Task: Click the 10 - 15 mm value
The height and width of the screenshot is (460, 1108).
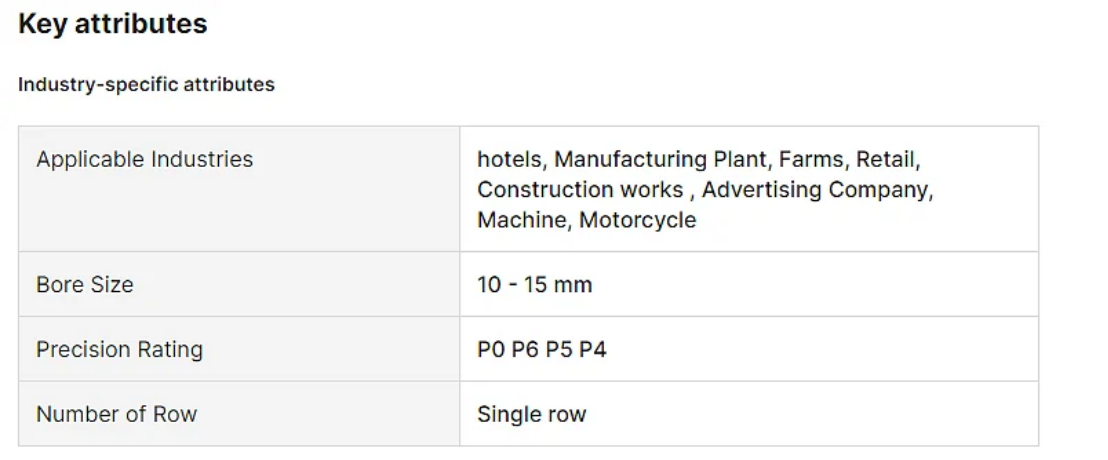Action: click(x=535, y=285)
